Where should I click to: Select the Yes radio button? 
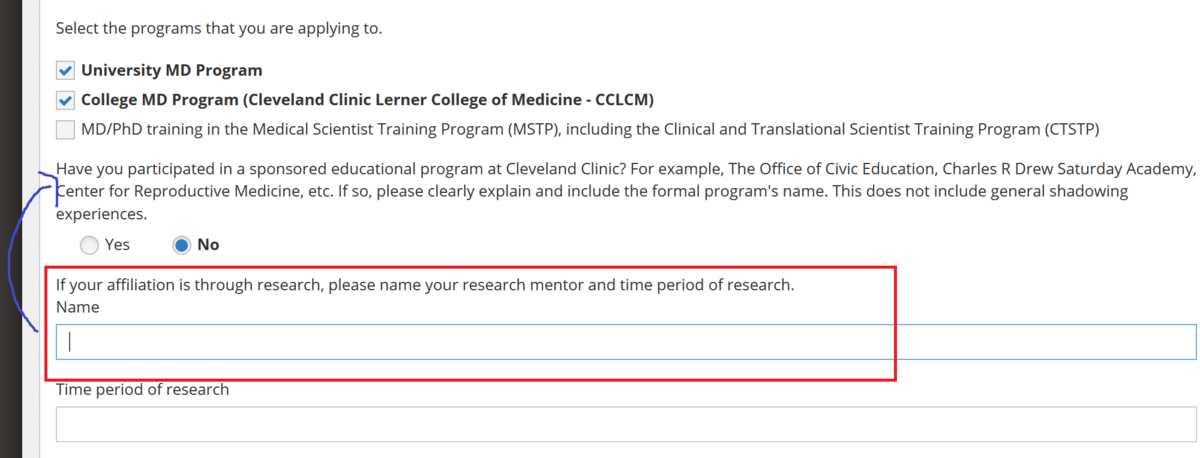point(89,245)
